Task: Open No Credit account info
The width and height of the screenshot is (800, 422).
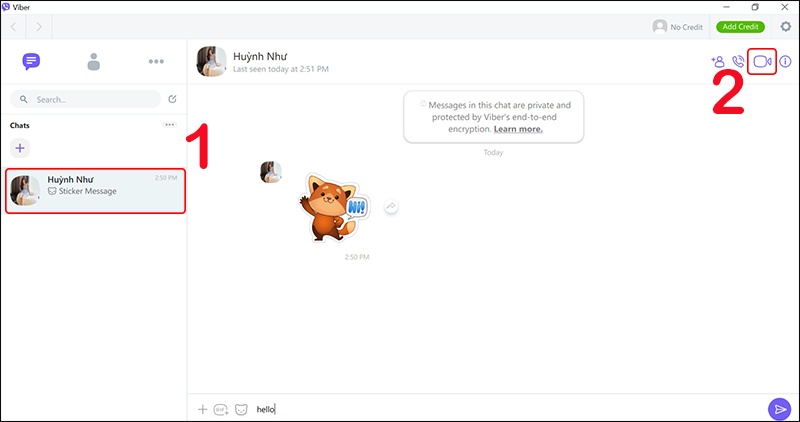Action: [x=678, y=27]
